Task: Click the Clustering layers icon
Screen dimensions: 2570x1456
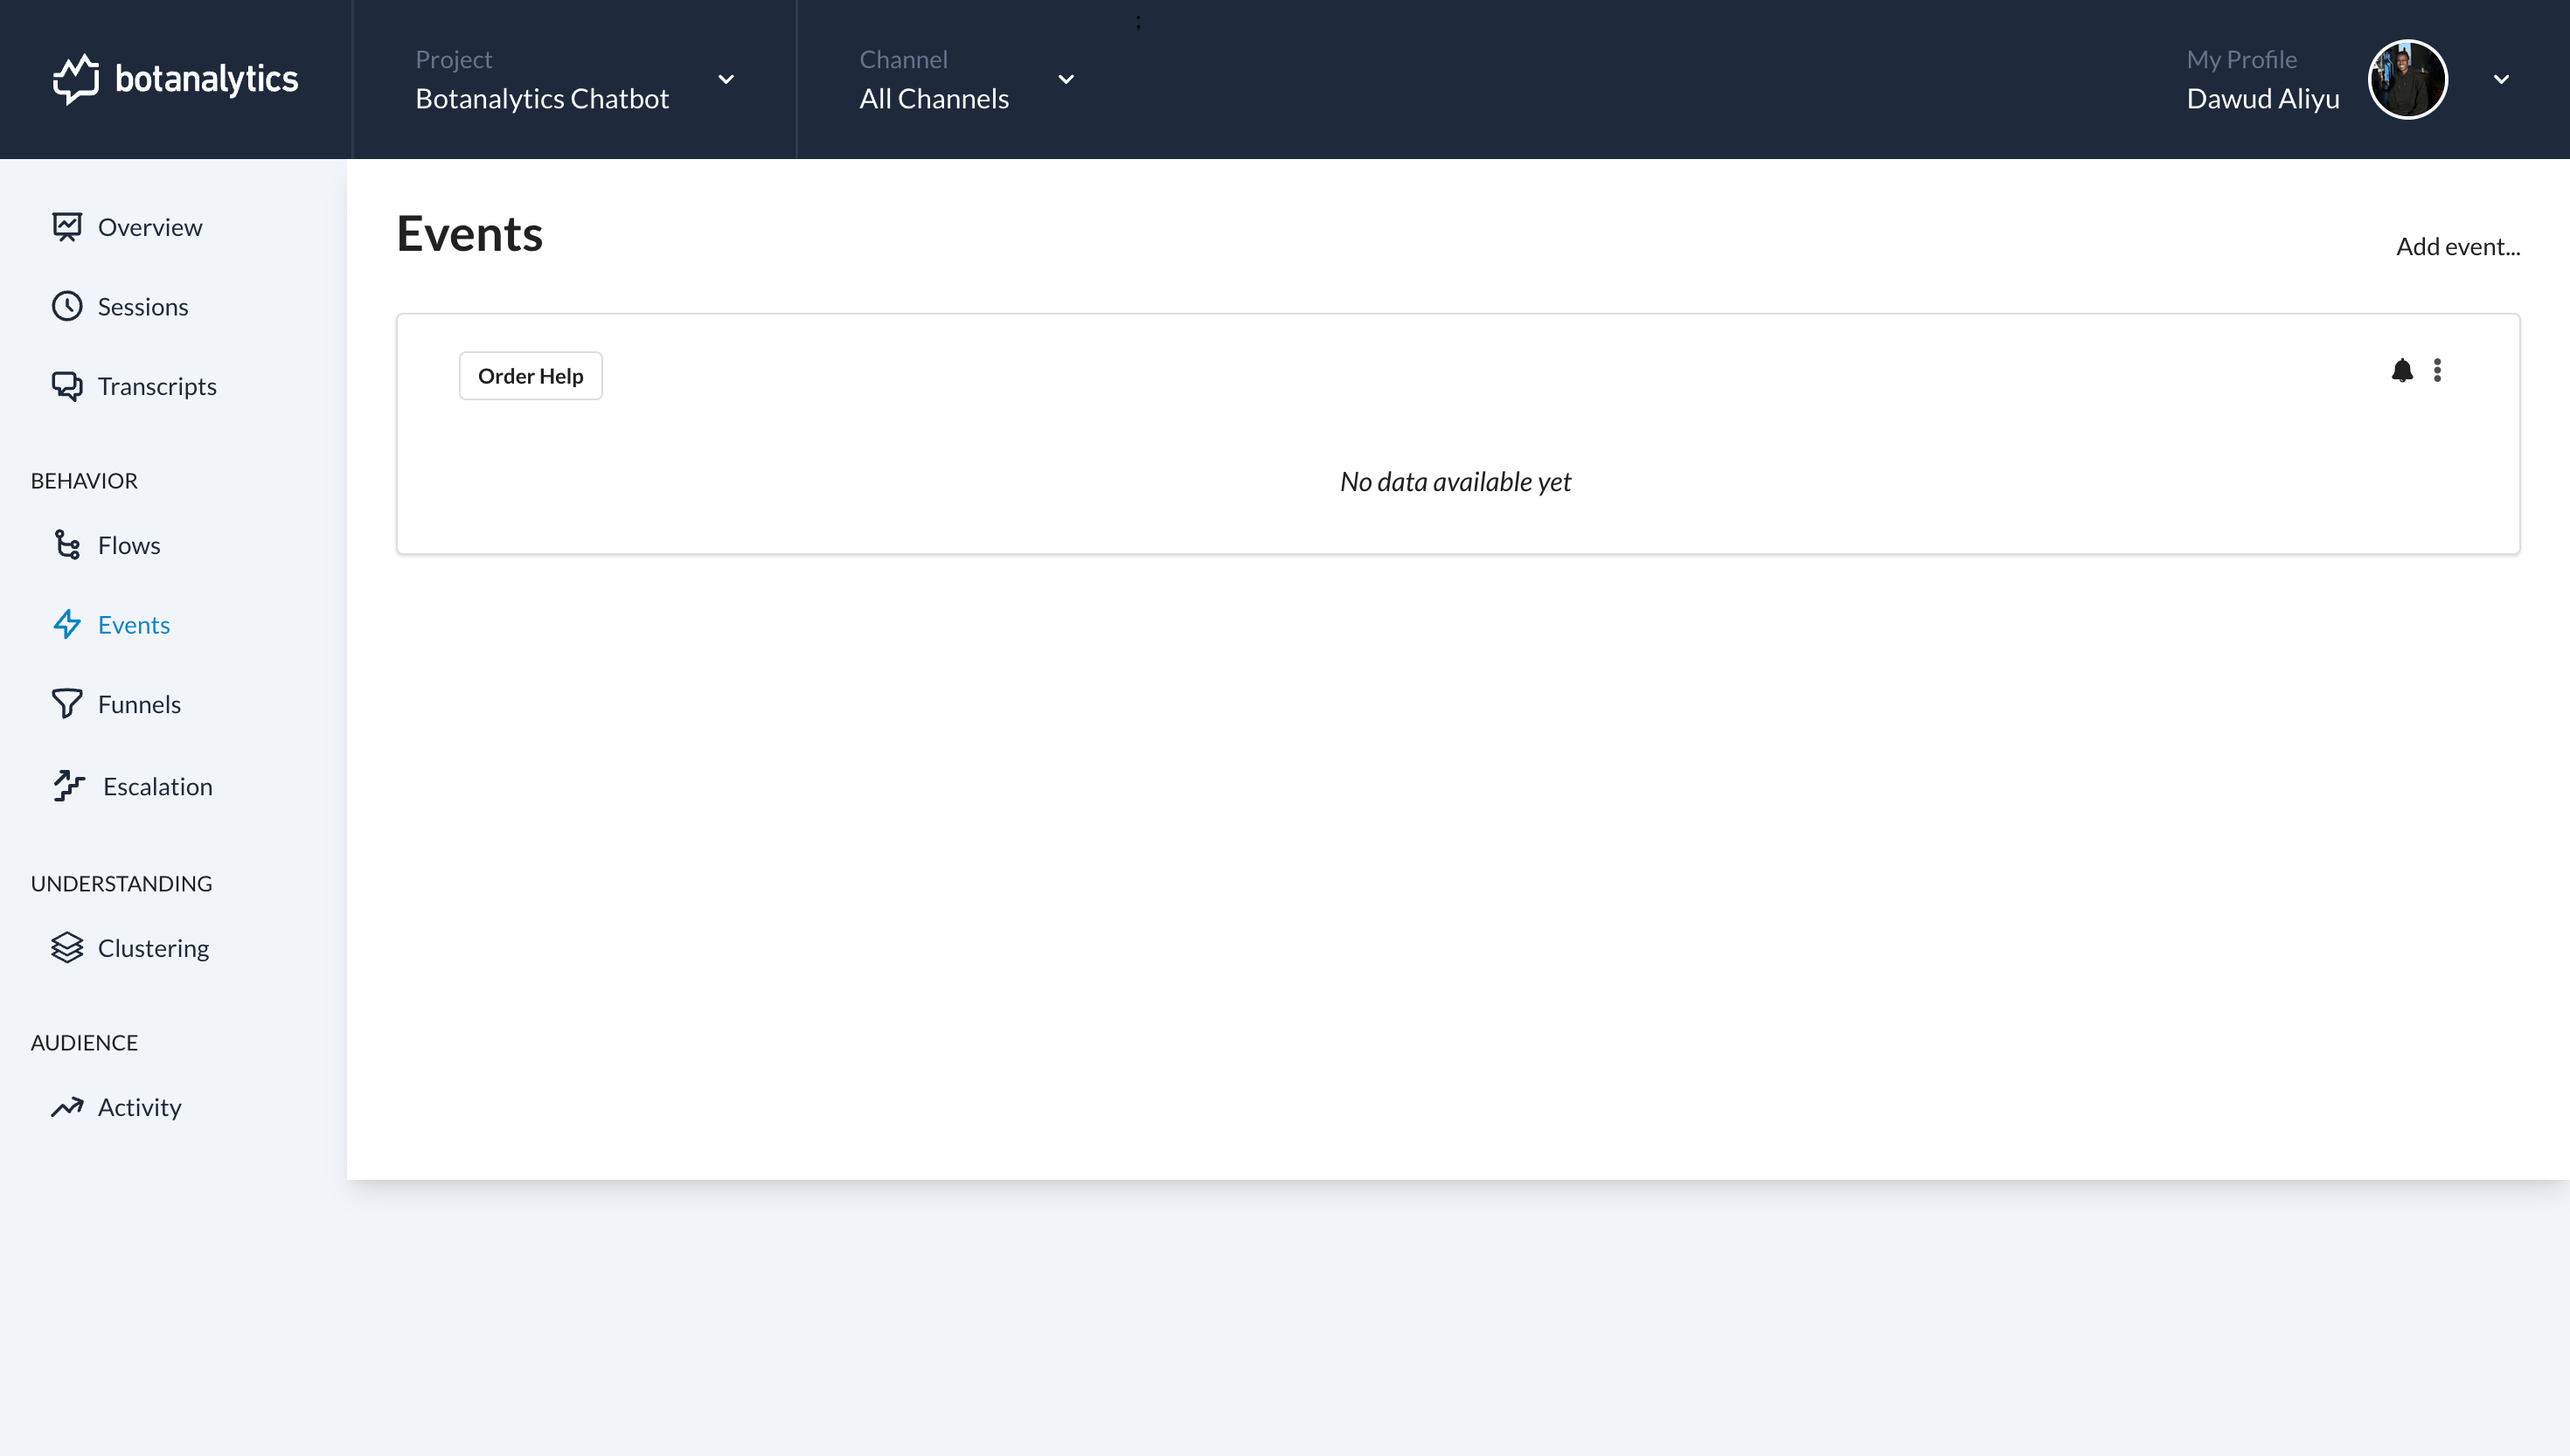Action: [x=67, y=946]
